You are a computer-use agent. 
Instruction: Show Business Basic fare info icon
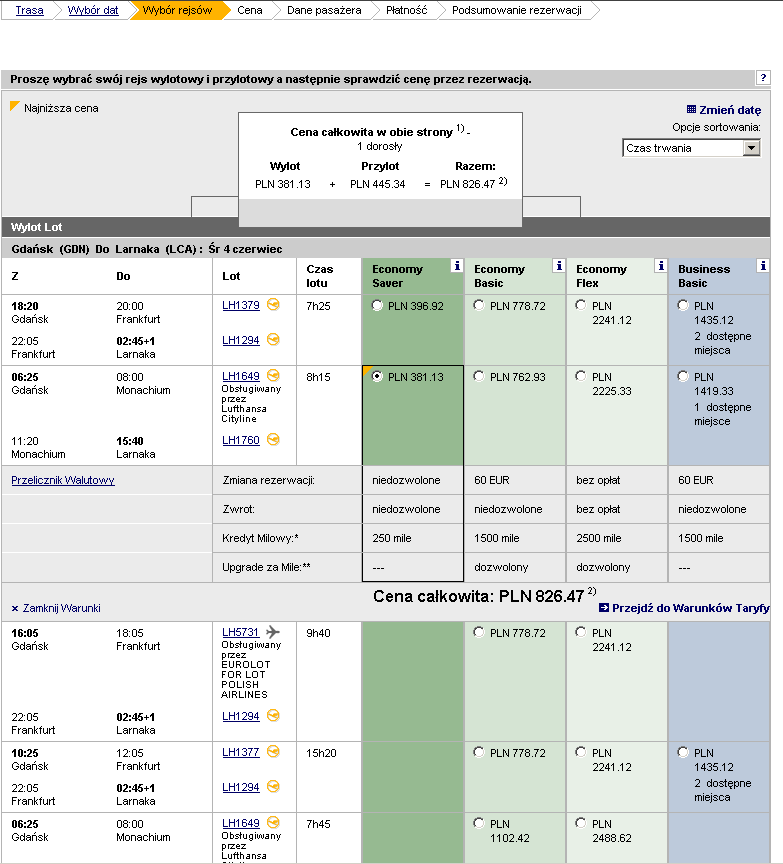pyautogui.click(x=763, y=266)
